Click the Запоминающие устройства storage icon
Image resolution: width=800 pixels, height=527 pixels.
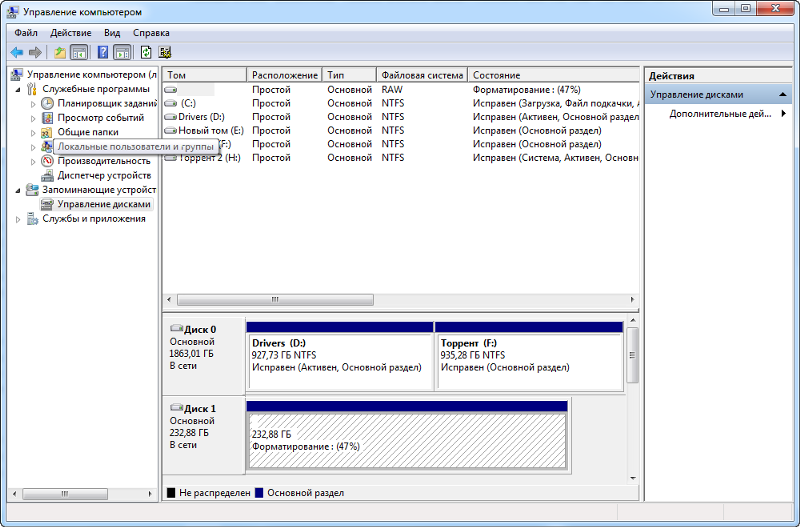point(32,189)
